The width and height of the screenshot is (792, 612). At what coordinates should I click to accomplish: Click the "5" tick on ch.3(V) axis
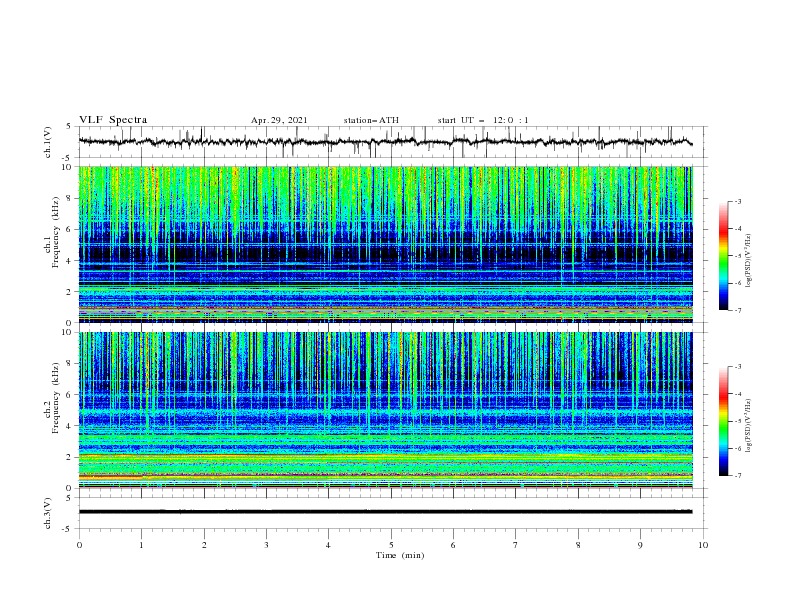click(70, 498)
